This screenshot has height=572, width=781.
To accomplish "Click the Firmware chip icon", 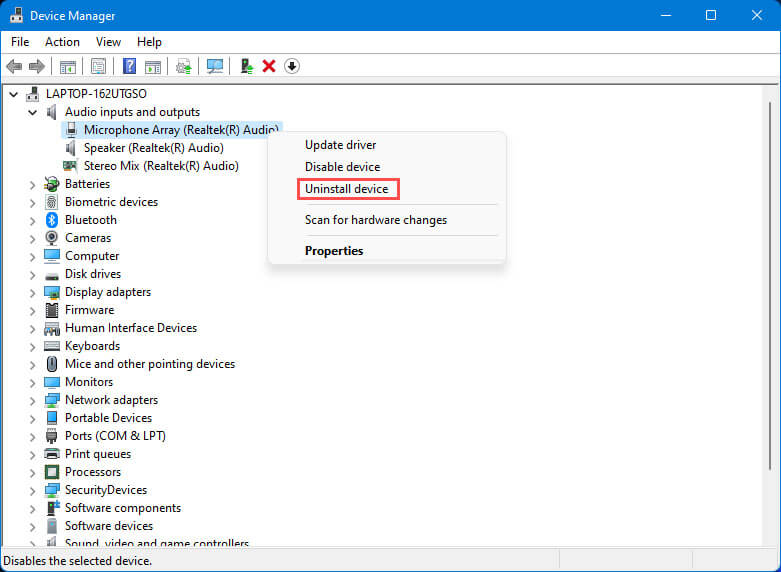I will pyautogui.click(x=52, y=310).
